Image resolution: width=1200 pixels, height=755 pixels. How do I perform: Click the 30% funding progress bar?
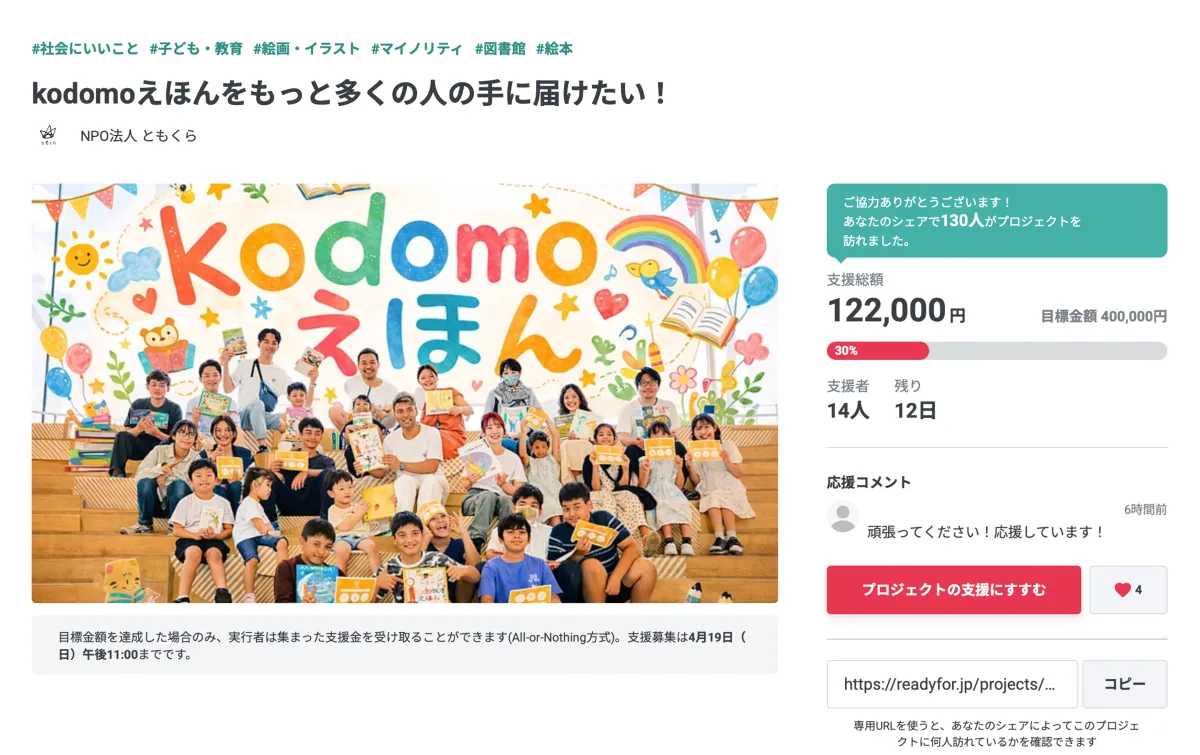tap(996, 351)
